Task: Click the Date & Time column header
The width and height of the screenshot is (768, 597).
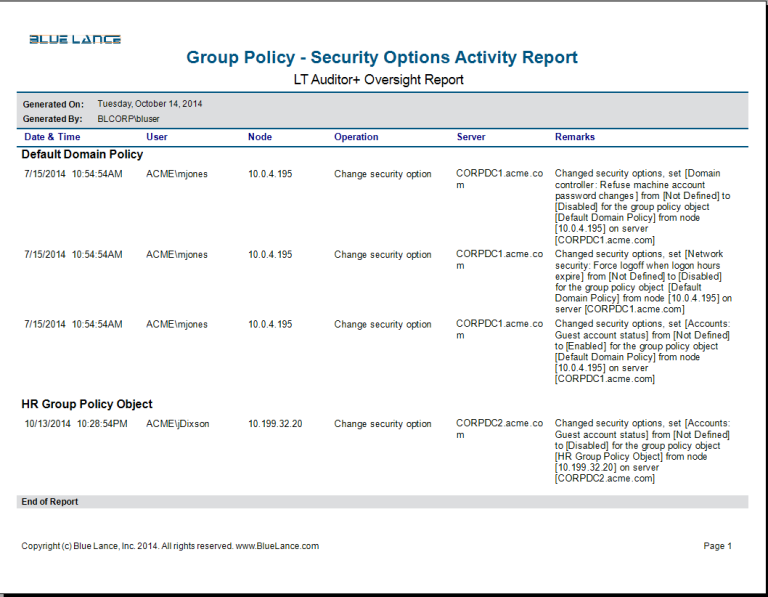Action: tap(52, 137)
